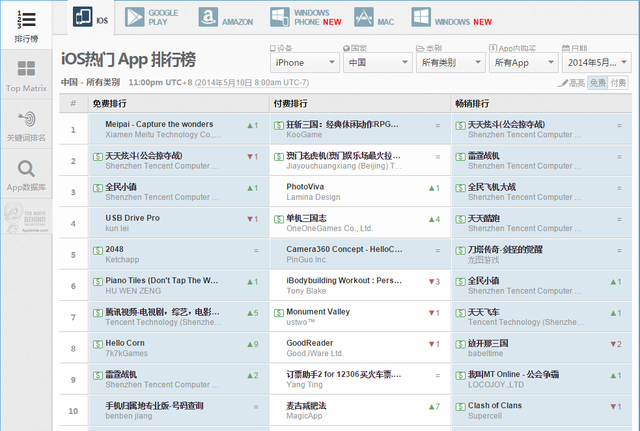Open the iPhone device dropdown
The width and height of the screenshot is (640, 431).
[x=304, y=62]
